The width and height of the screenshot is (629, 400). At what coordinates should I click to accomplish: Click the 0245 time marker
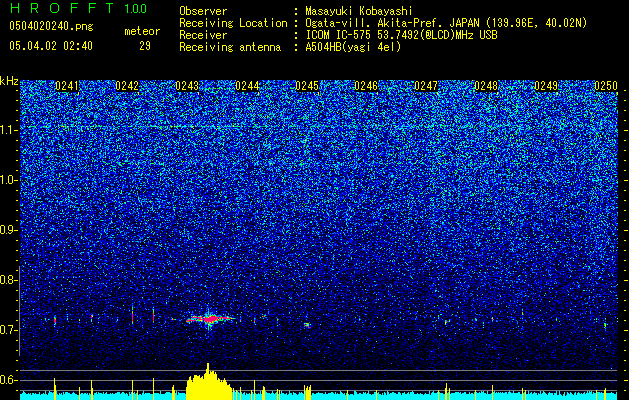[307, 86]
